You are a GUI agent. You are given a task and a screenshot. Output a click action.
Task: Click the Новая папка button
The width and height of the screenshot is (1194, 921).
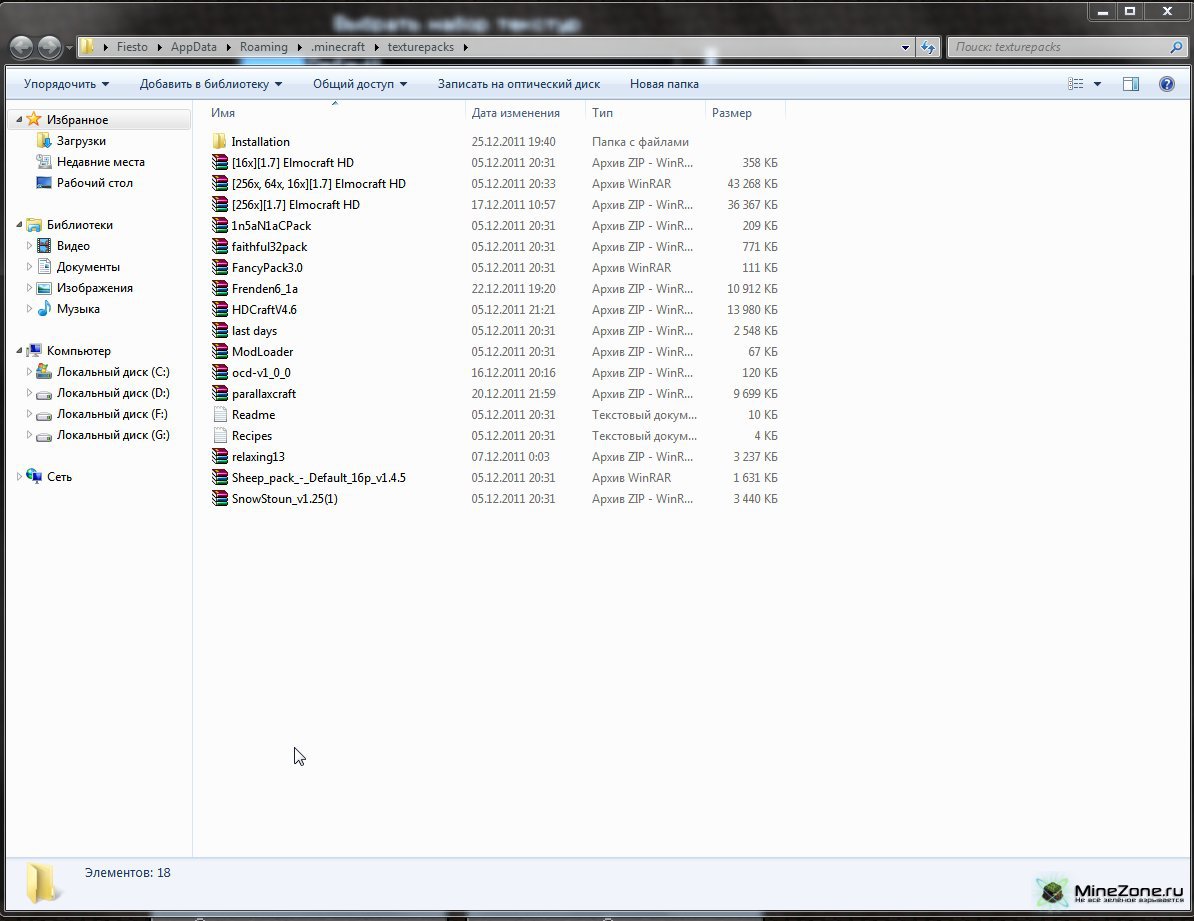664,84
